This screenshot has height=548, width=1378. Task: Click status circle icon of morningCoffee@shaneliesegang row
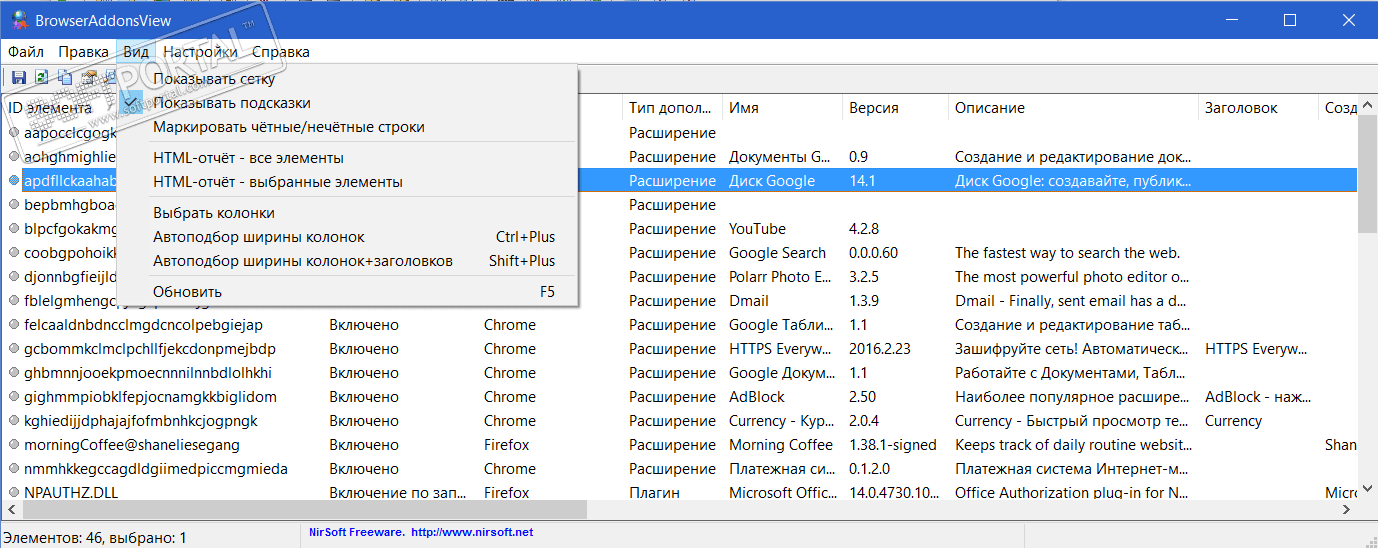14,445
